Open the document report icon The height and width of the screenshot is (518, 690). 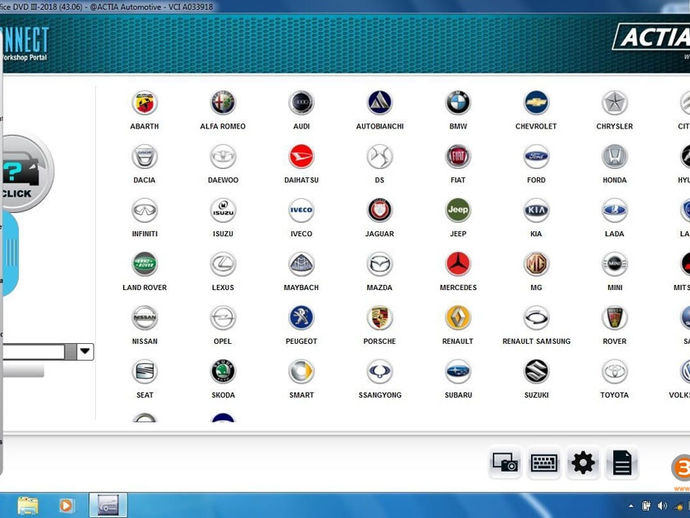click(x=622, y=463)
